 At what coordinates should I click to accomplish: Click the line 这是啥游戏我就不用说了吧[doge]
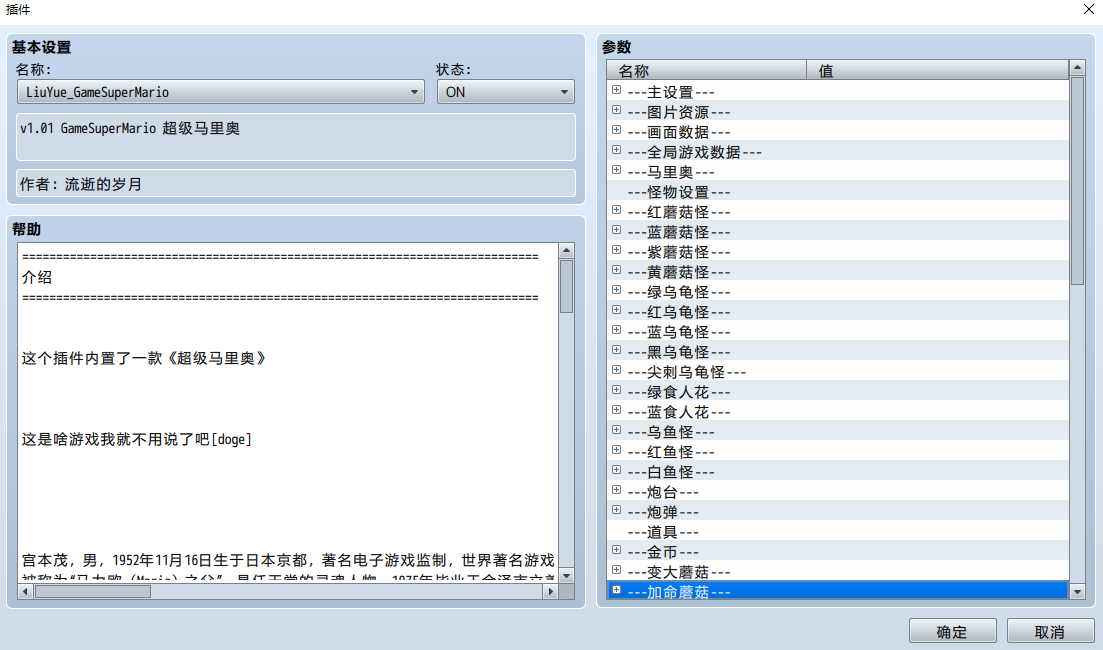(x=136, y=439)
